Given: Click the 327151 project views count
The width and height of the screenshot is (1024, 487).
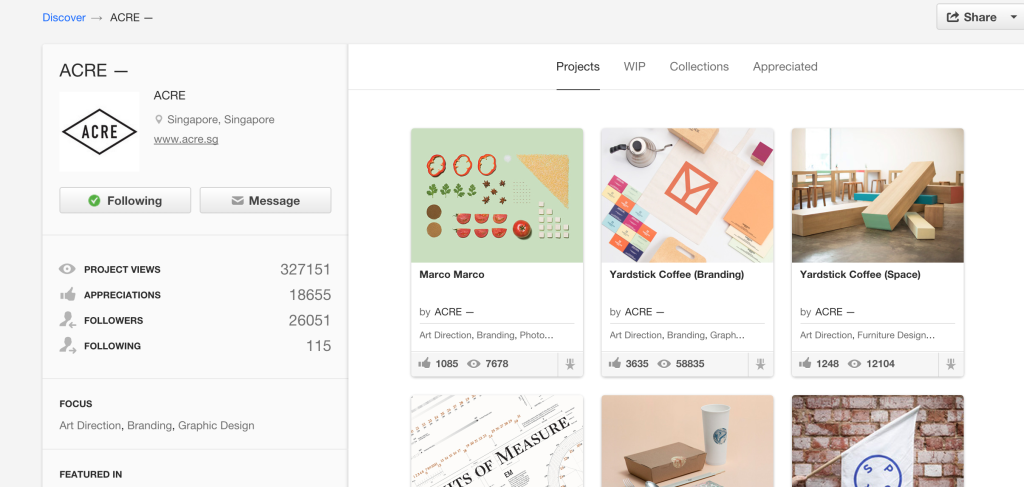Looking at the screenshot, I should point(305,269).
